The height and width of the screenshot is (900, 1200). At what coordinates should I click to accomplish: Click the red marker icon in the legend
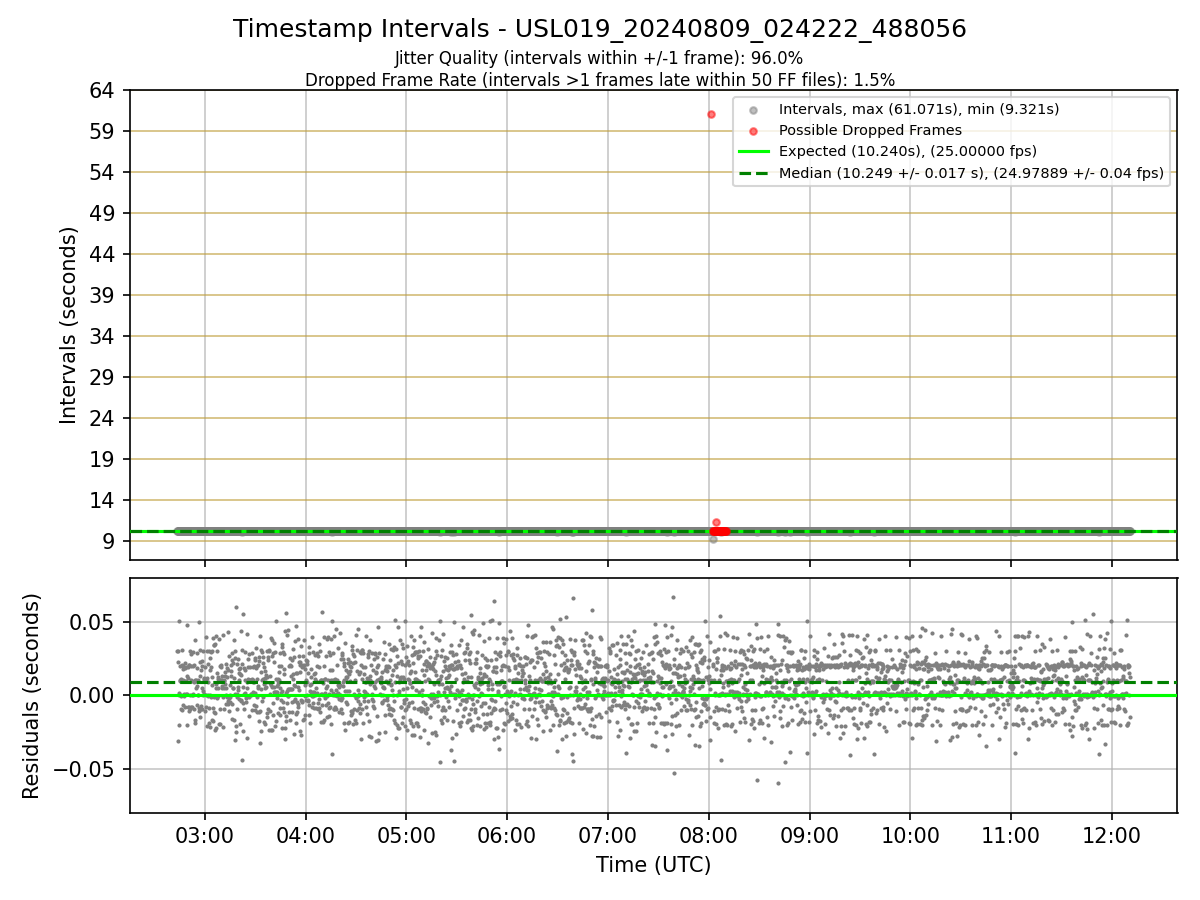click(x=753, y=131)
